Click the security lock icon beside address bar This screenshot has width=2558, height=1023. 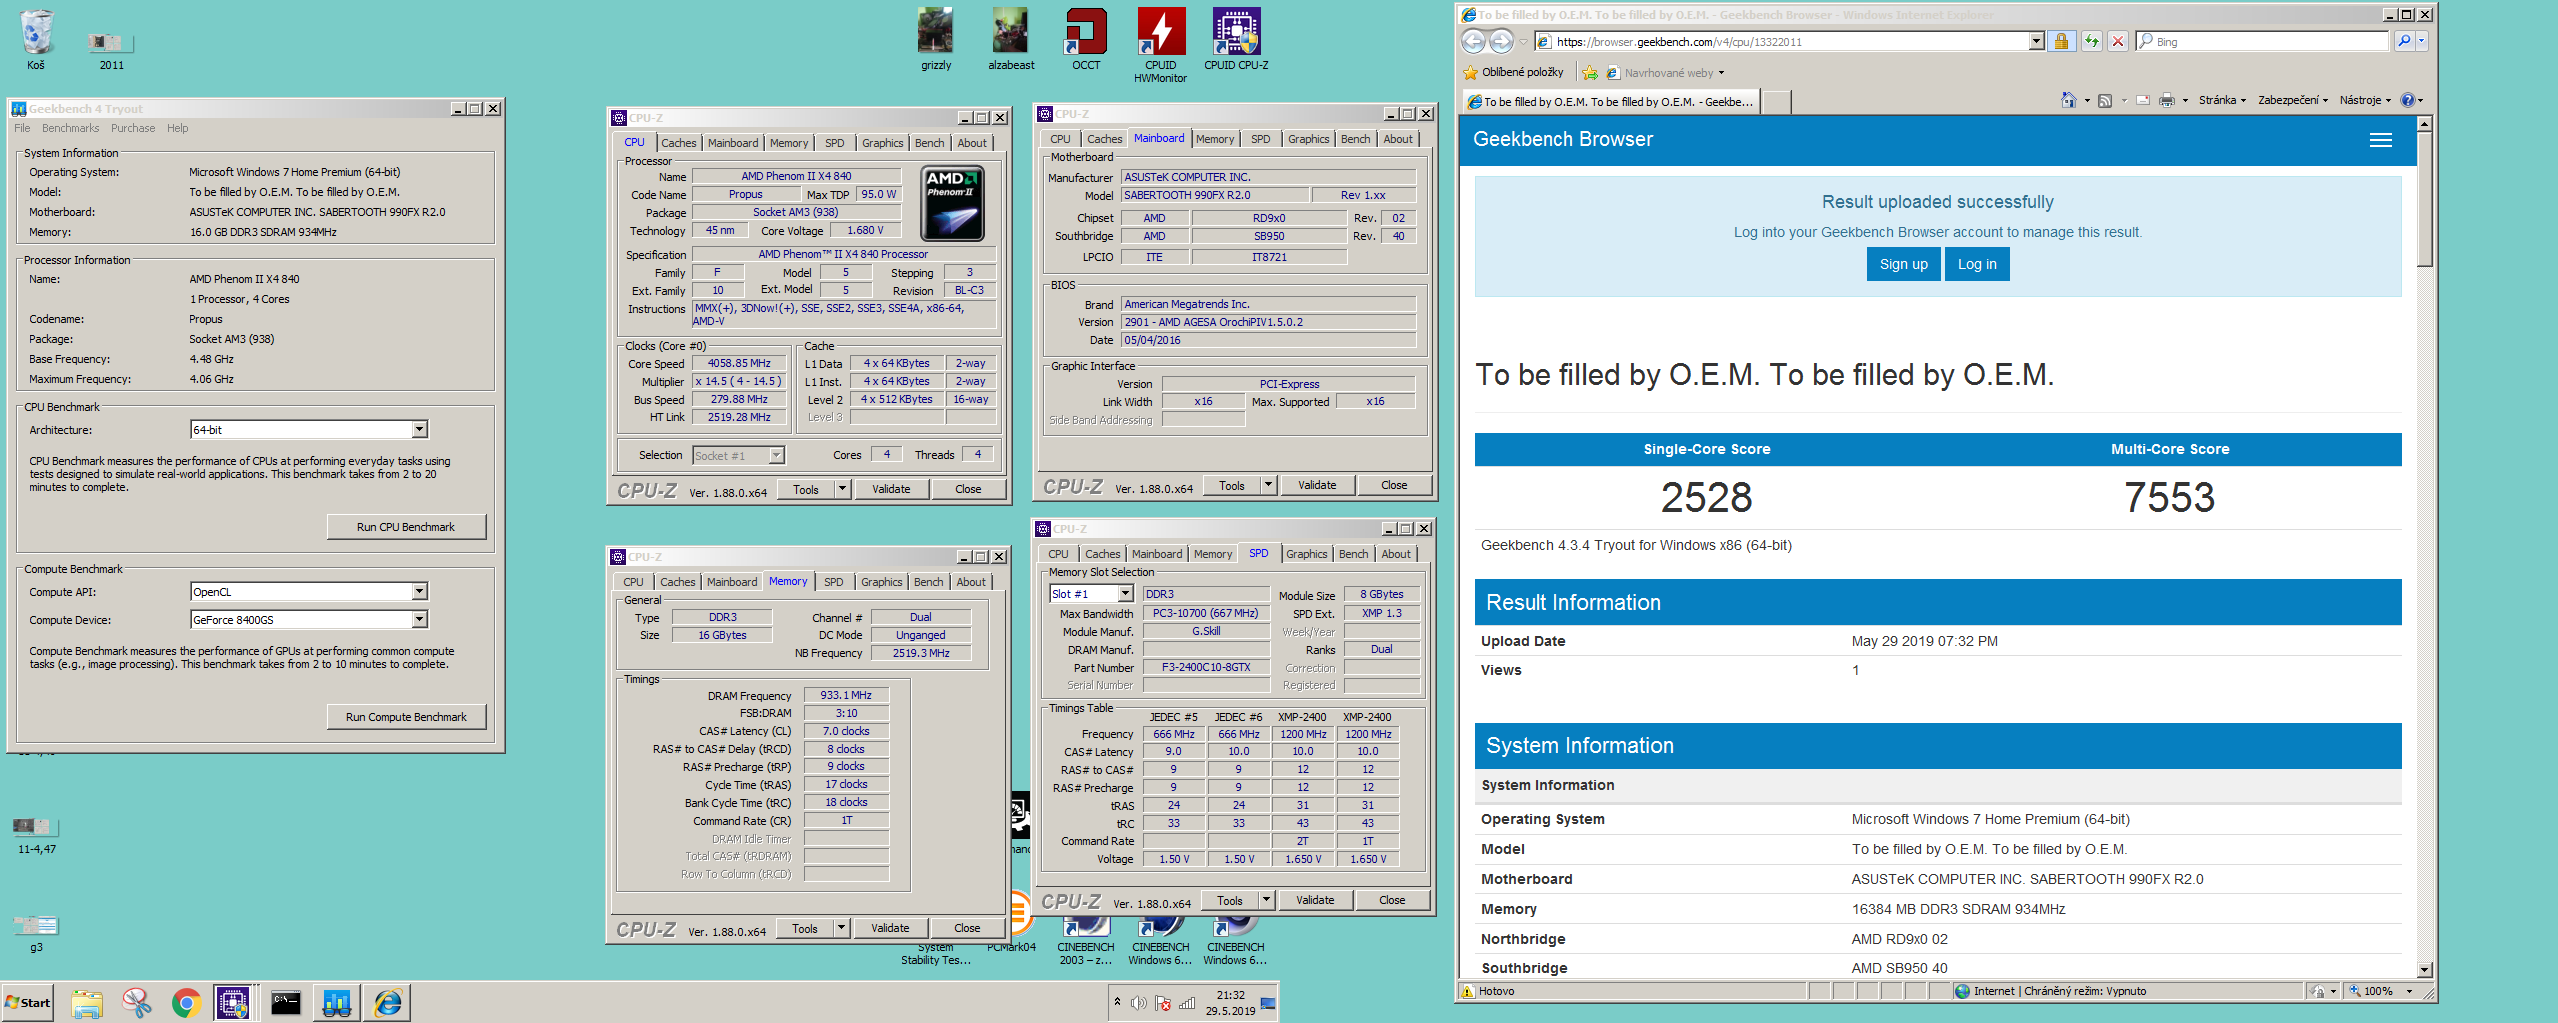(2061, 41)
